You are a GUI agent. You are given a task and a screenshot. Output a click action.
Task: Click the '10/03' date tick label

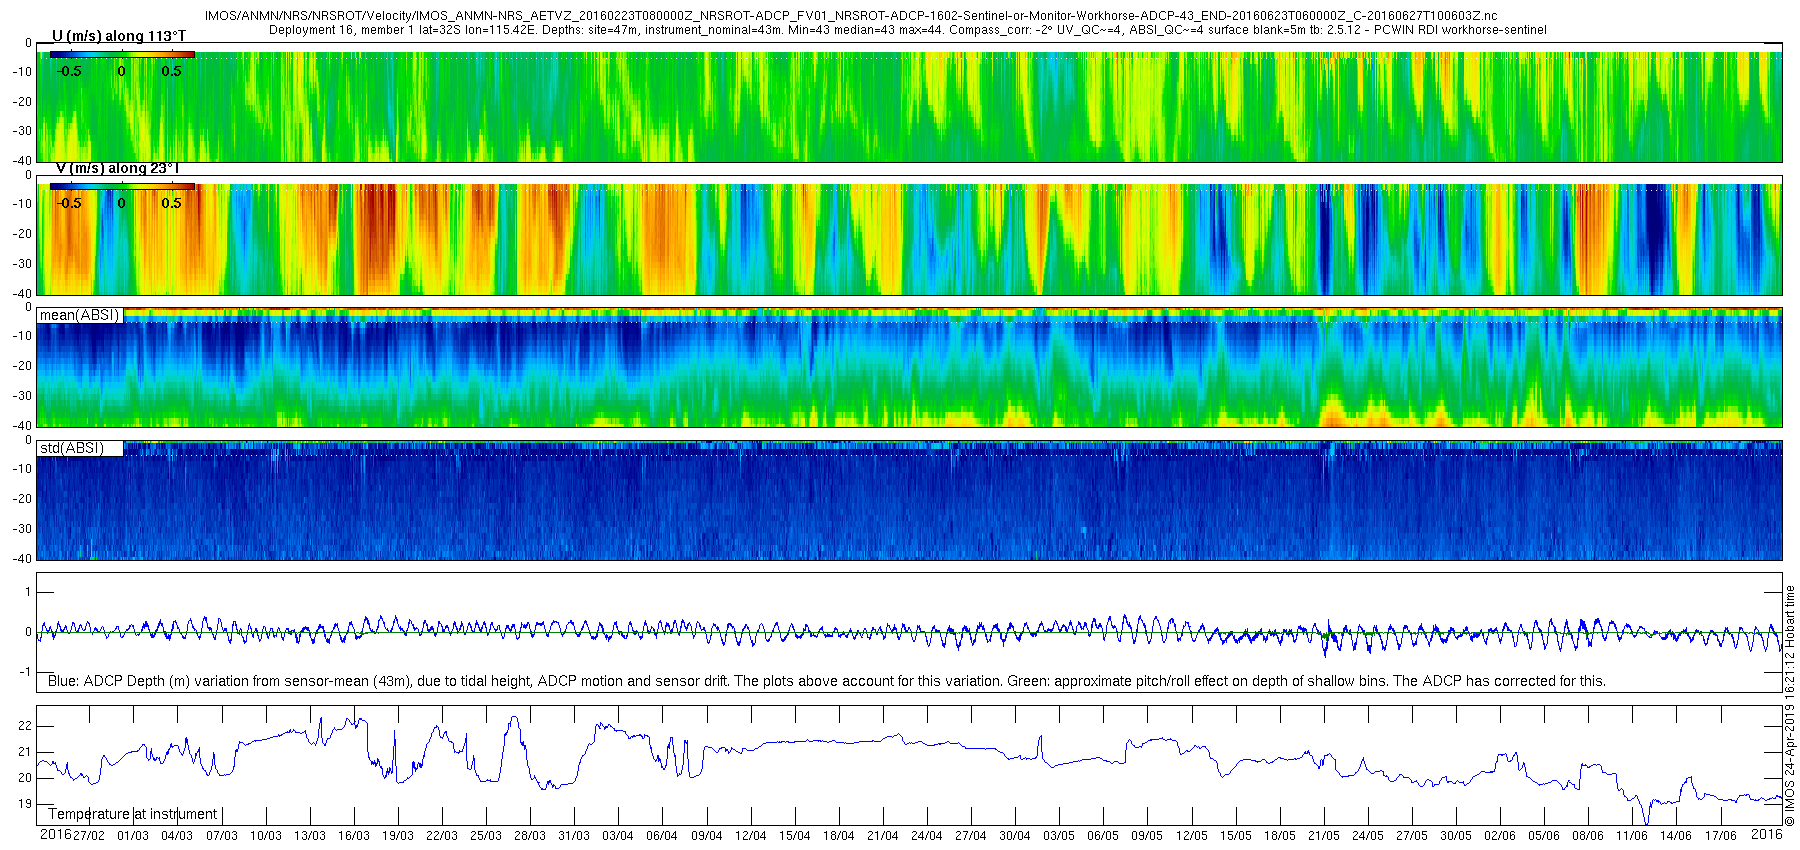(266, 836)
